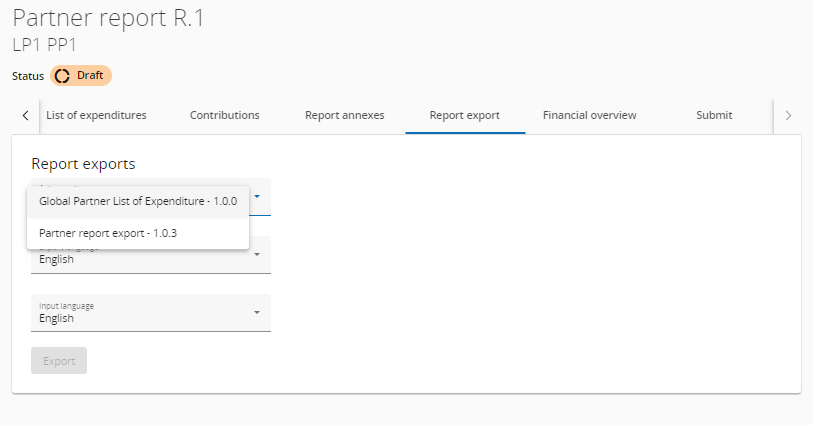Viewport: 813px width, 425px height.
Task: Switch to the Submit tab
Action: coord(714,115)
